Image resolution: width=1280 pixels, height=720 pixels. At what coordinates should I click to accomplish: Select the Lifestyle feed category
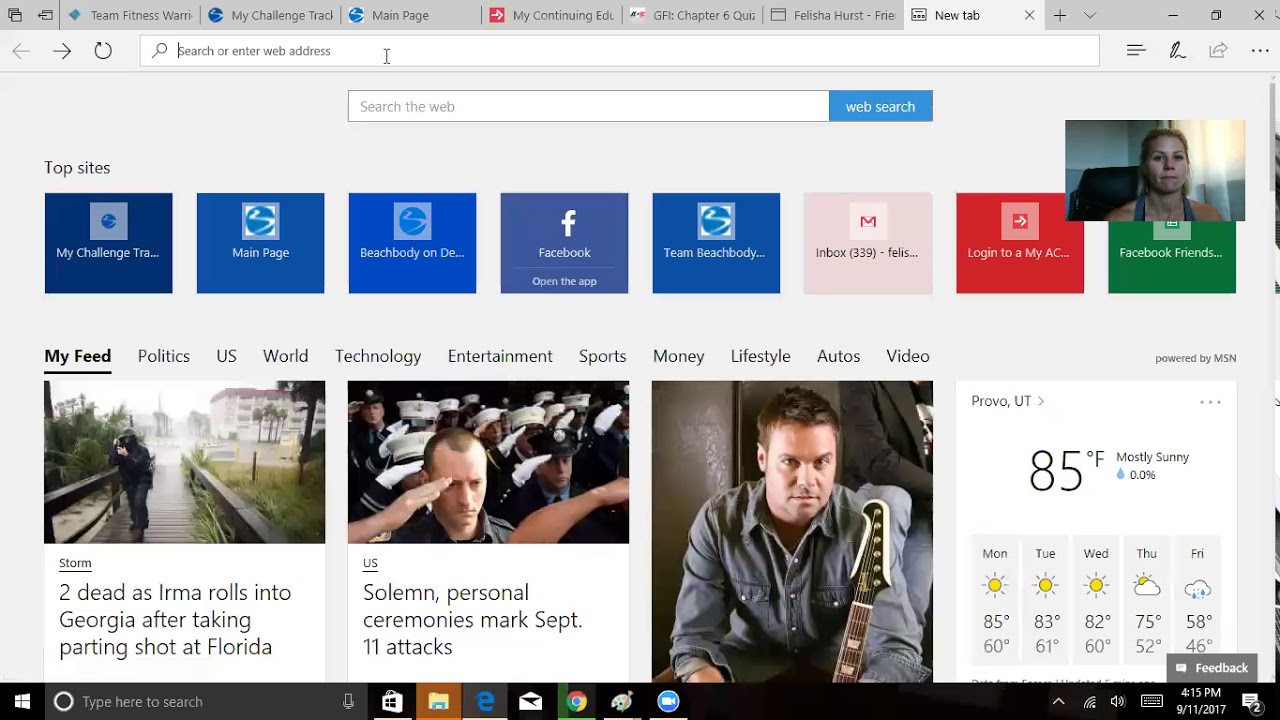pyautogui.click(x=760, y=356)
